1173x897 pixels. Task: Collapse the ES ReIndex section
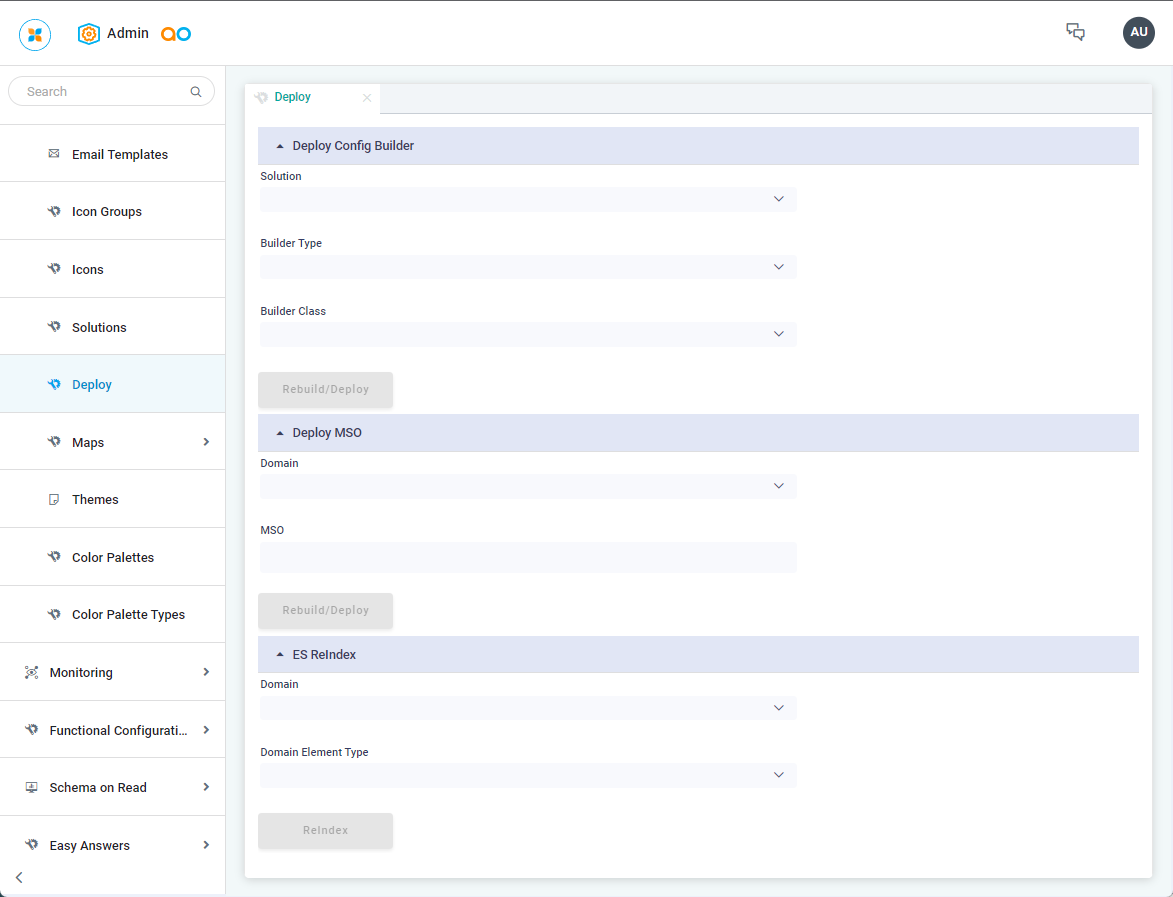(x=280, y=655)
